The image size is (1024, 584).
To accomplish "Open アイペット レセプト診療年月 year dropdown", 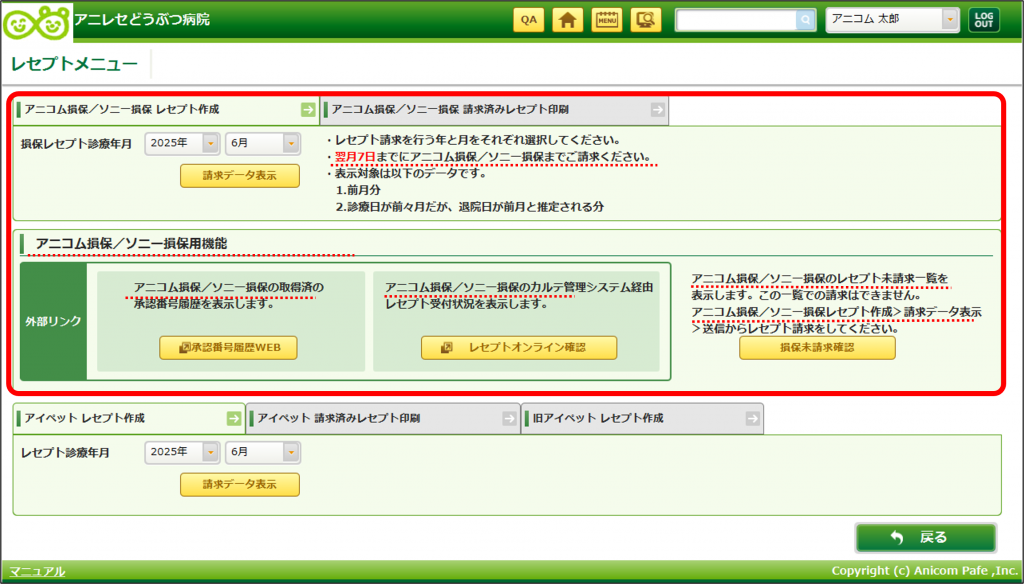I will [182, 452].
